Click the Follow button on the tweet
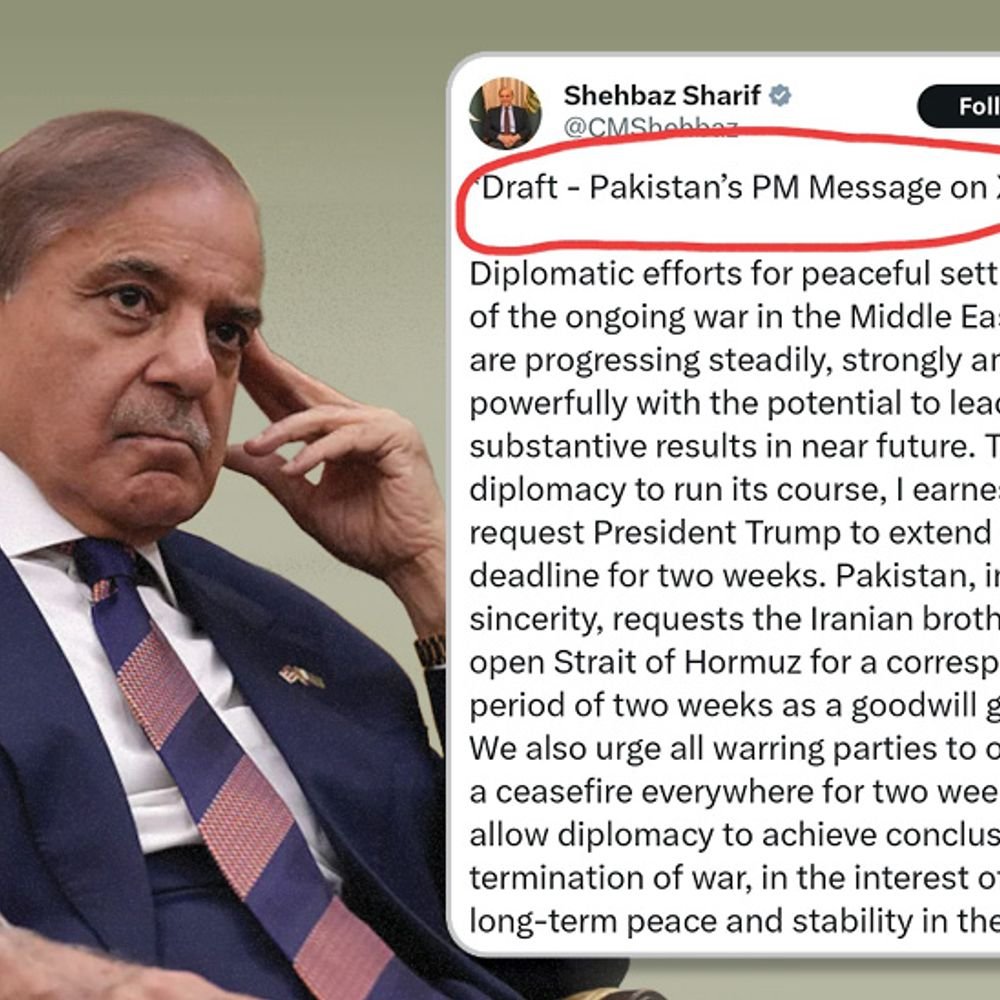1000x1000 pixels. 959,106
